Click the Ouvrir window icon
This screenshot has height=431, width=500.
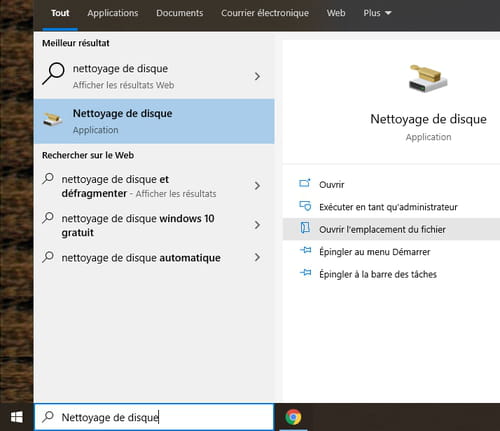305,183
